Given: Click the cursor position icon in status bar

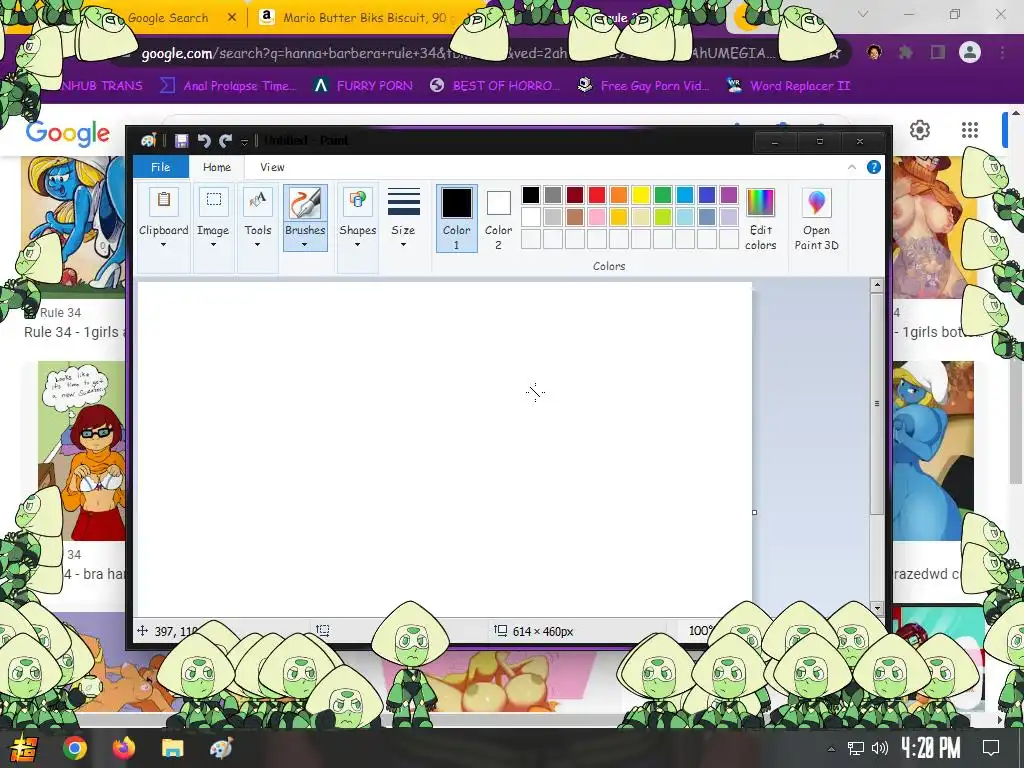Looking at the screenshot, I should [142, 631].
